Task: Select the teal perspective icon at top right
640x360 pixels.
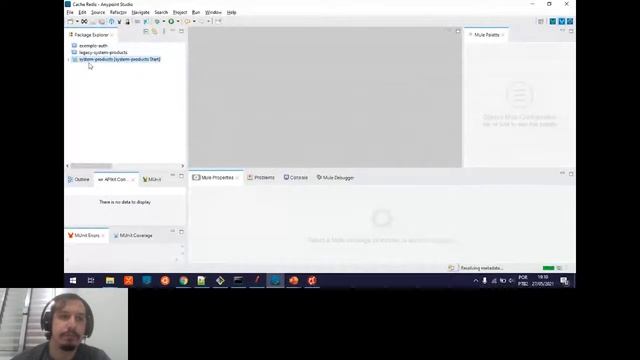Action: pyautogui.click(x=553, y=21)
